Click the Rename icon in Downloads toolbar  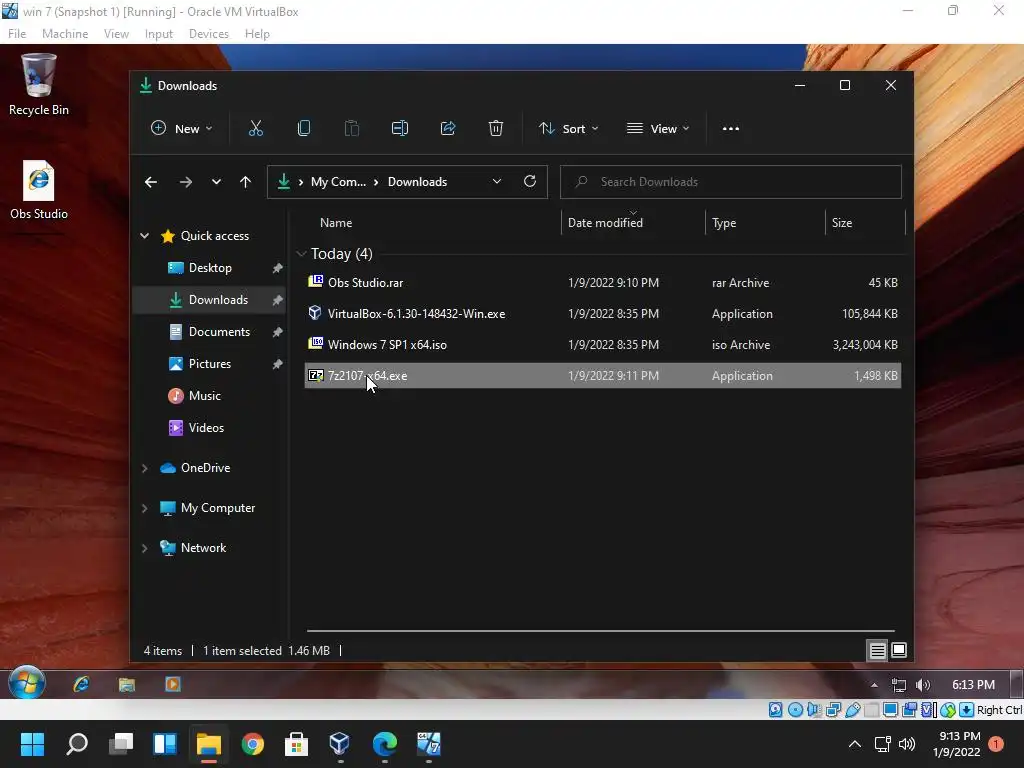pos(400,129)
